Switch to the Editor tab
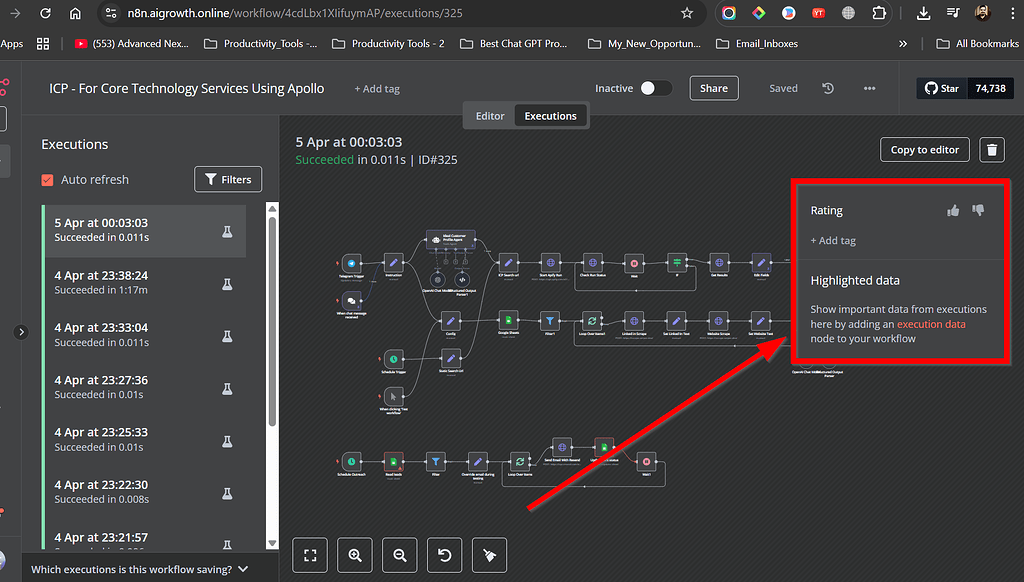This screenshot has height=582, width=1024. click(x=490, y=116)
